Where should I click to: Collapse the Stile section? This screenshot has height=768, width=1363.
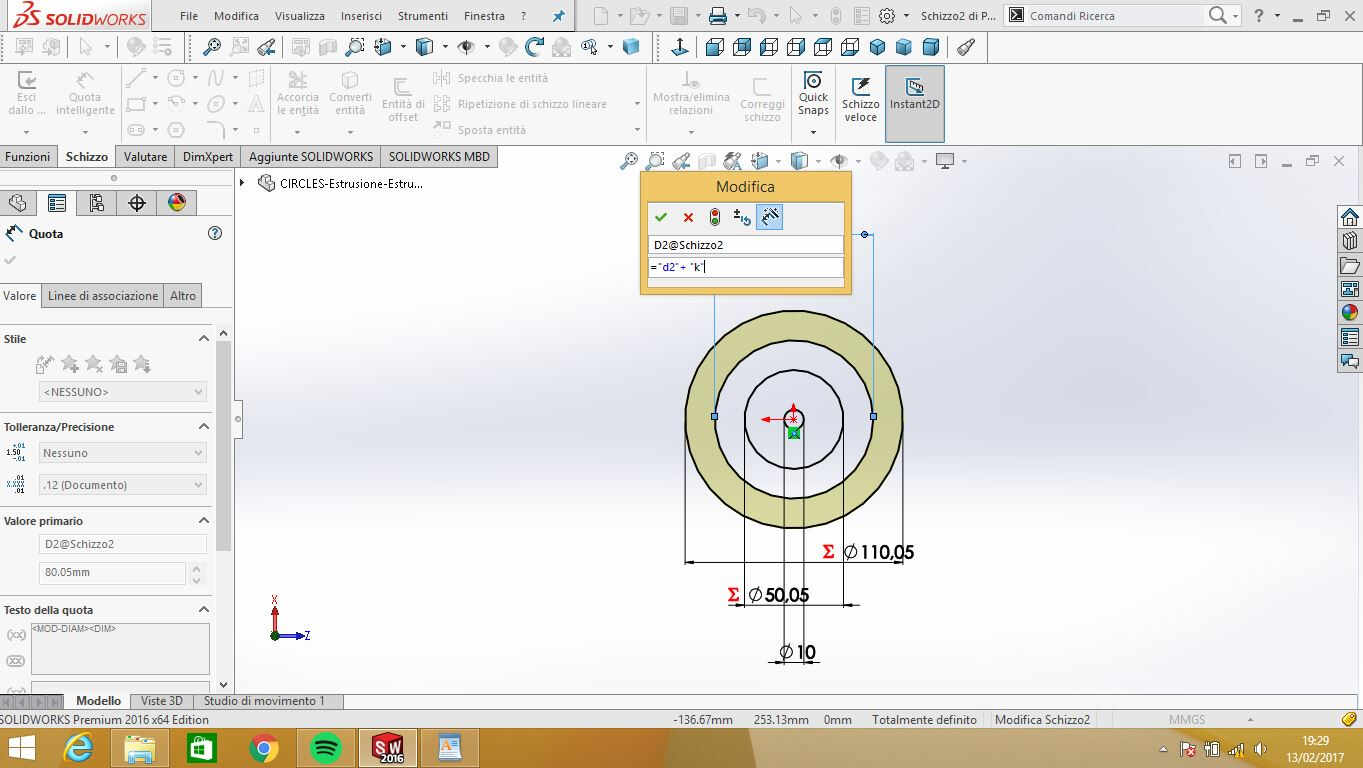(x=204, y=339)
